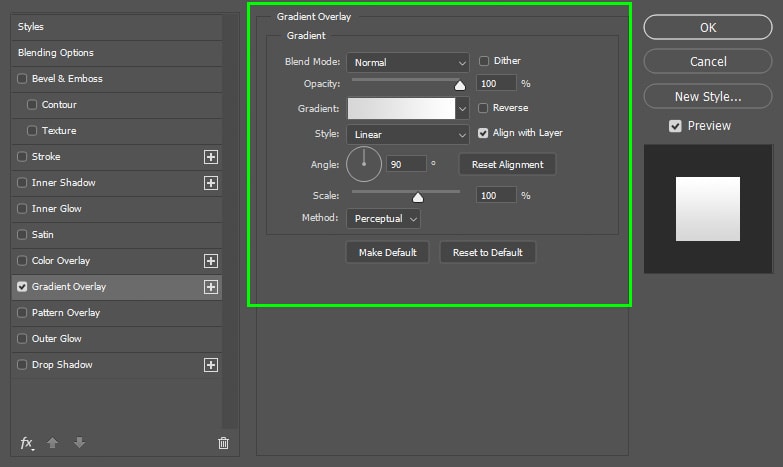783x467 pixels.
Task: Add another Stroke effect with plus icon
Action: coord(211,157)
